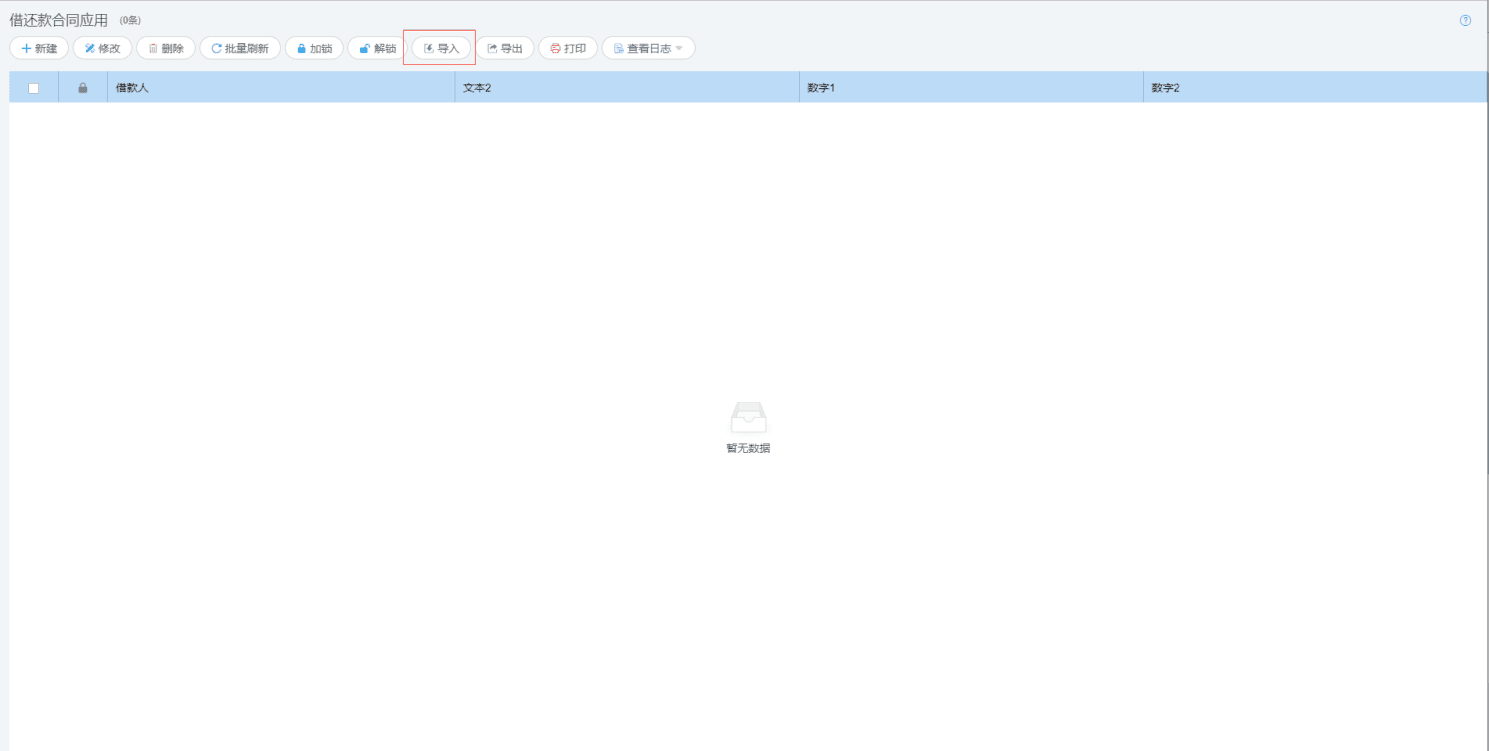1489x751 pixels.
Task: Click the 删除 delete button
Action: tap(166, 48)
